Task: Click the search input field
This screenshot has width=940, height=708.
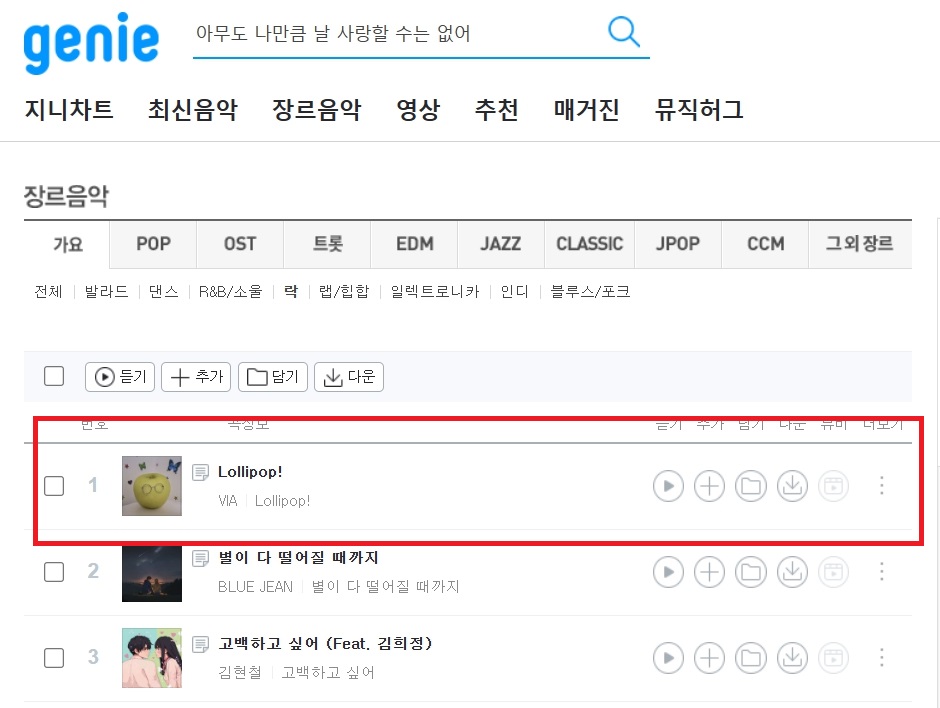Action: (x=396, y=34)
